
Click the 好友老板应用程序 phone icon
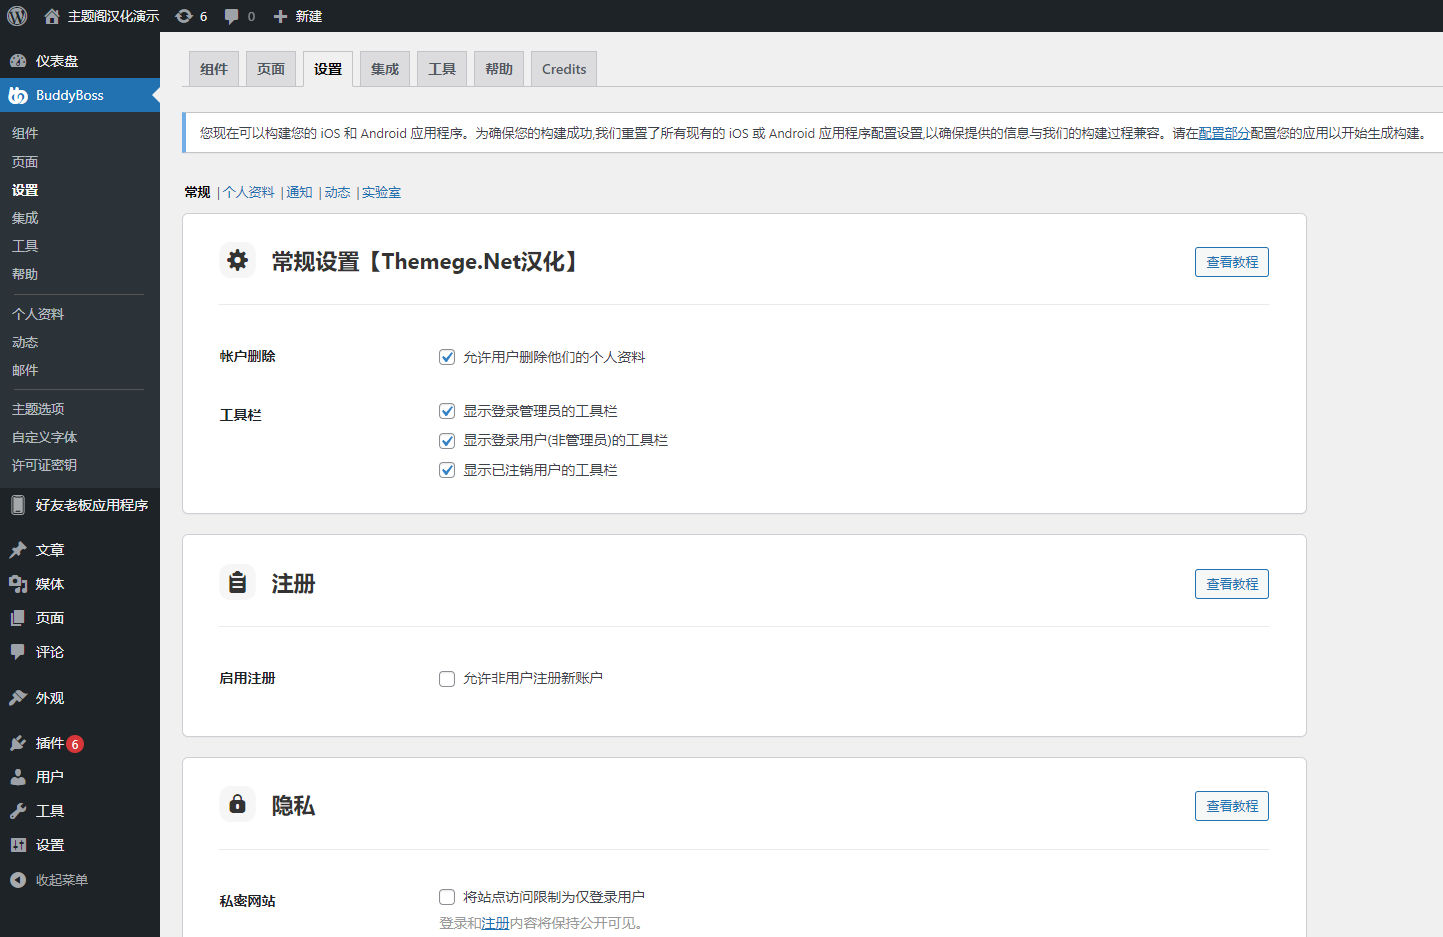pyautogui.click(x=18, y=505)
